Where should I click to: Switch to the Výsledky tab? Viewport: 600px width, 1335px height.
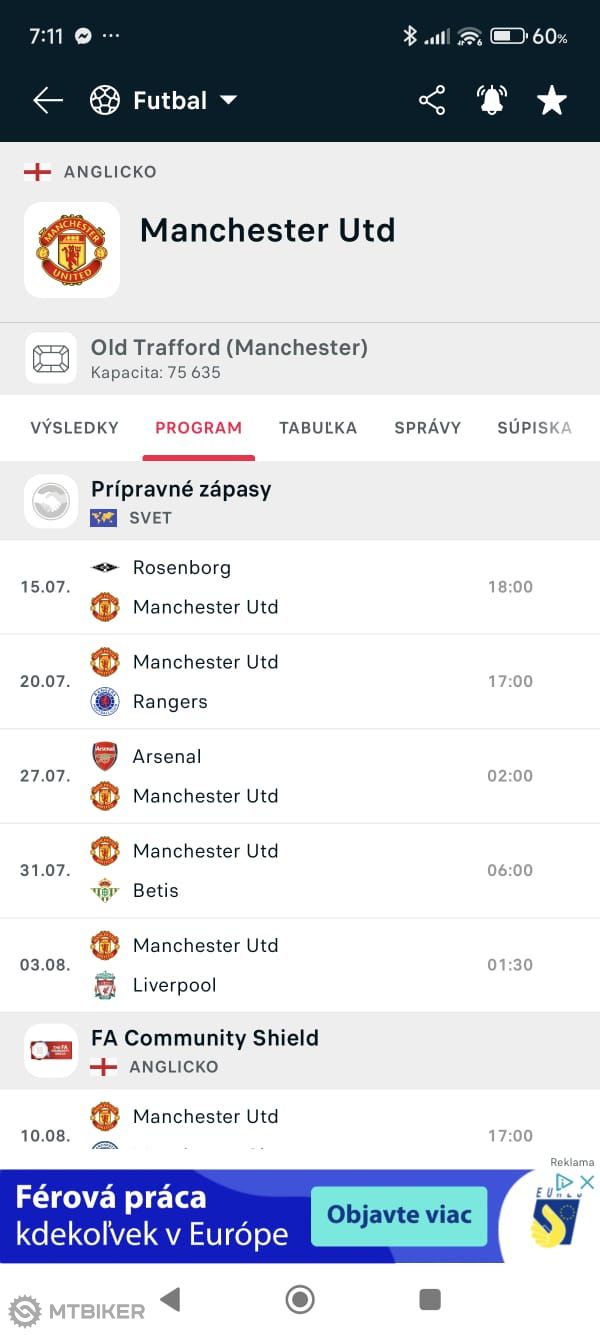click(x=74, y=428)
